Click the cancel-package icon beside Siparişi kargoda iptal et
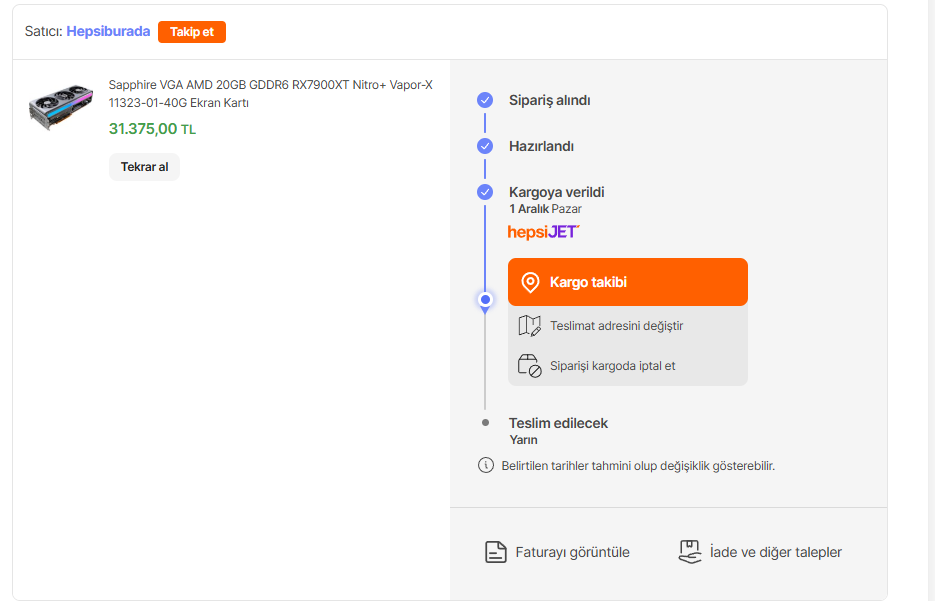 tap(529, 366)
